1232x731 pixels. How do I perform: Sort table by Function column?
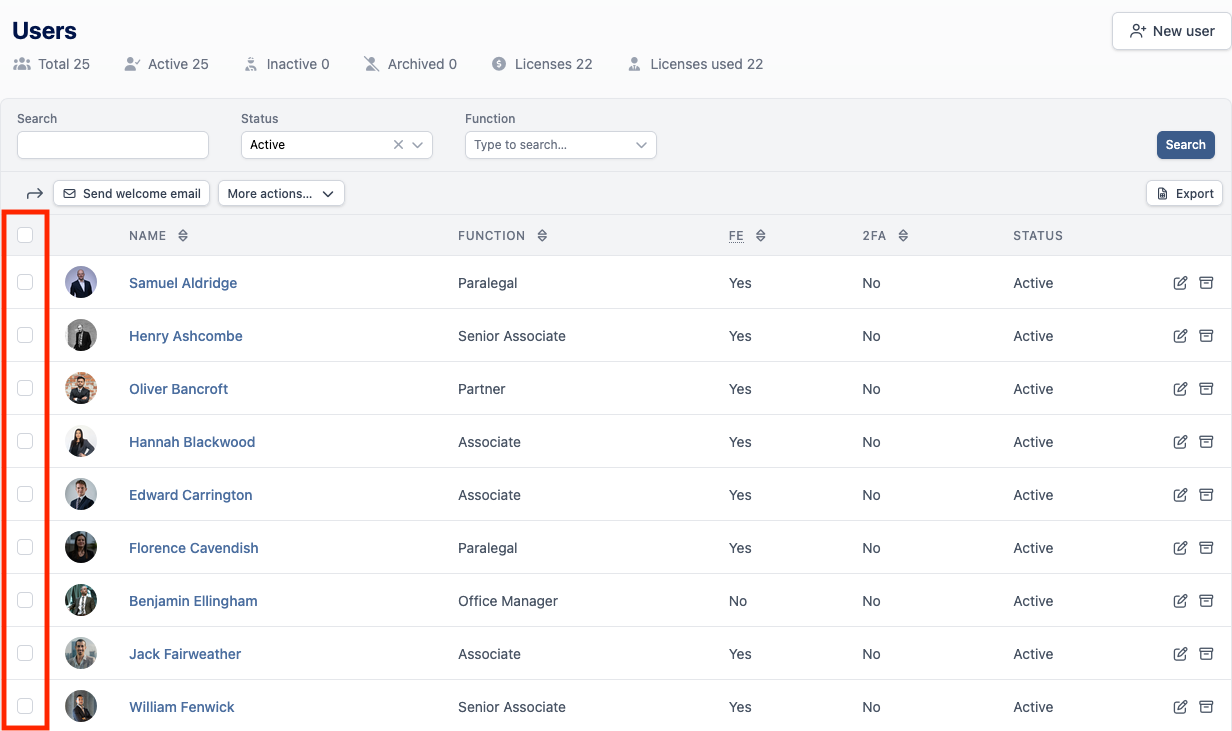coord(542,236)
